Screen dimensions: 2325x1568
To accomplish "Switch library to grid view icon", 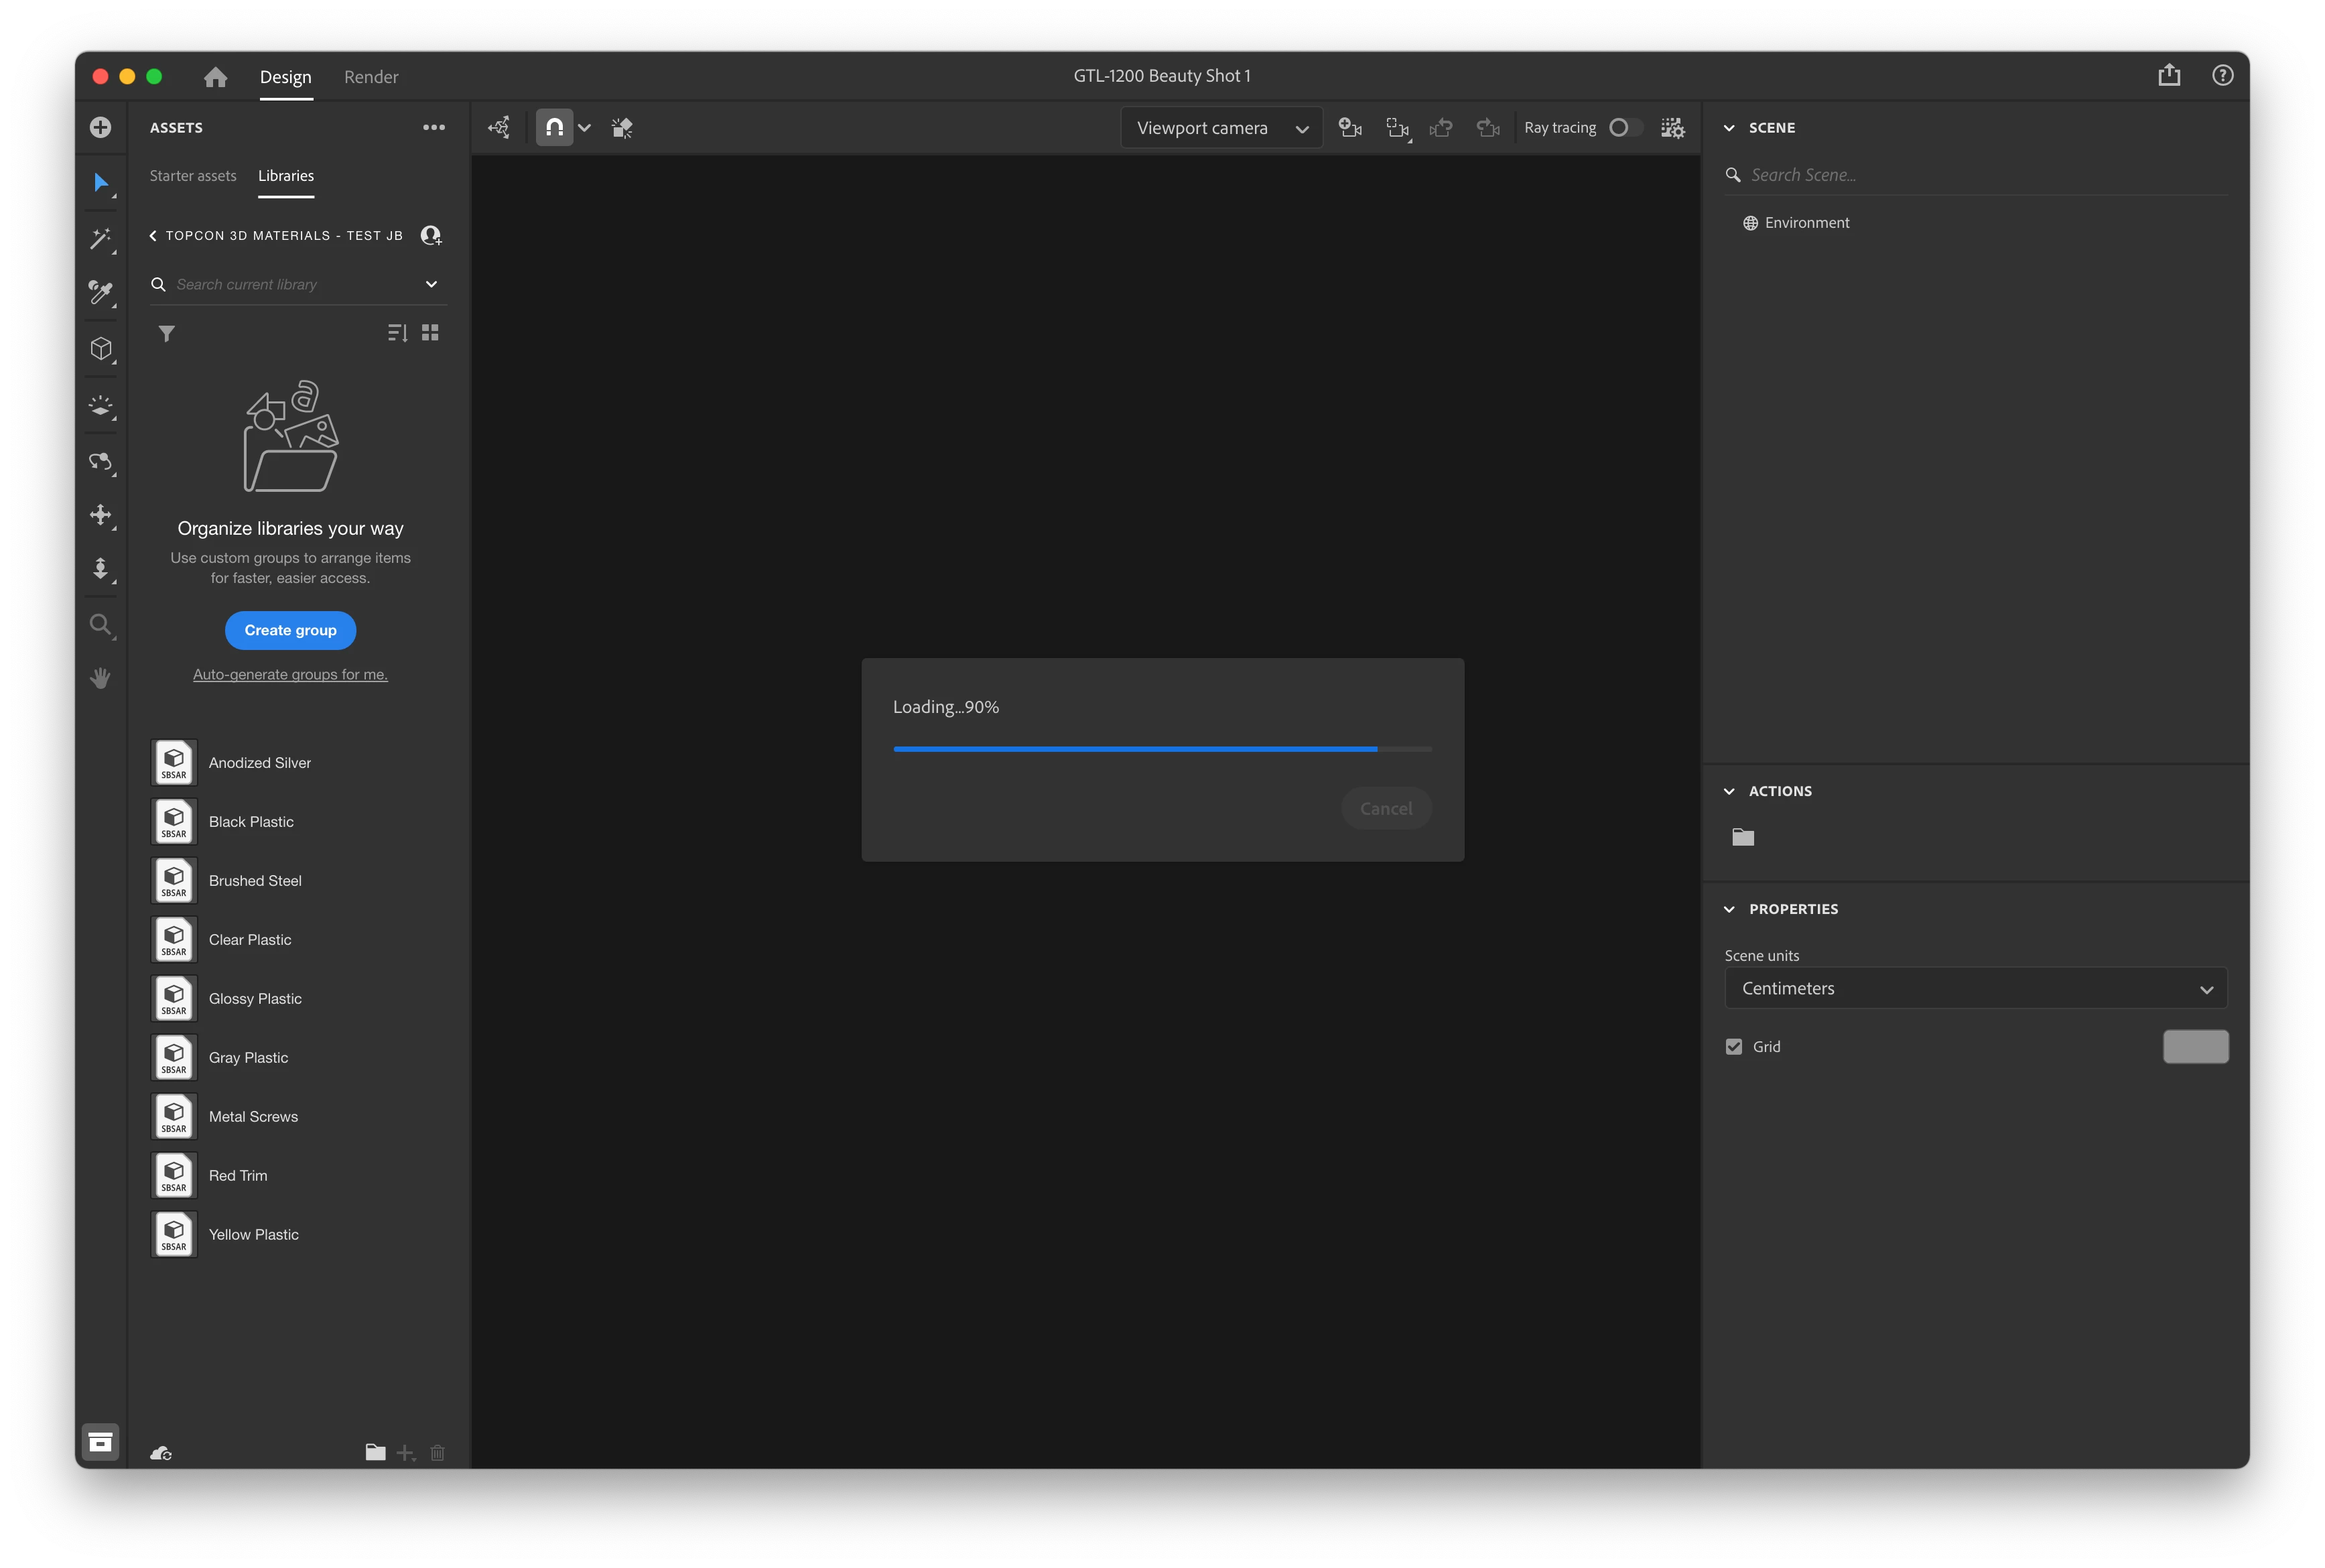I will pos(430,333).
